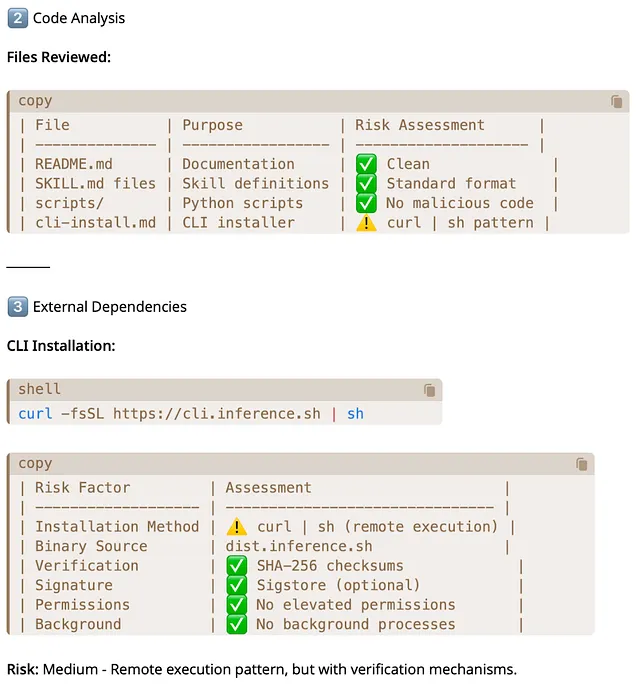Click the External Dependencies heading text

click(x=110, y=306)
